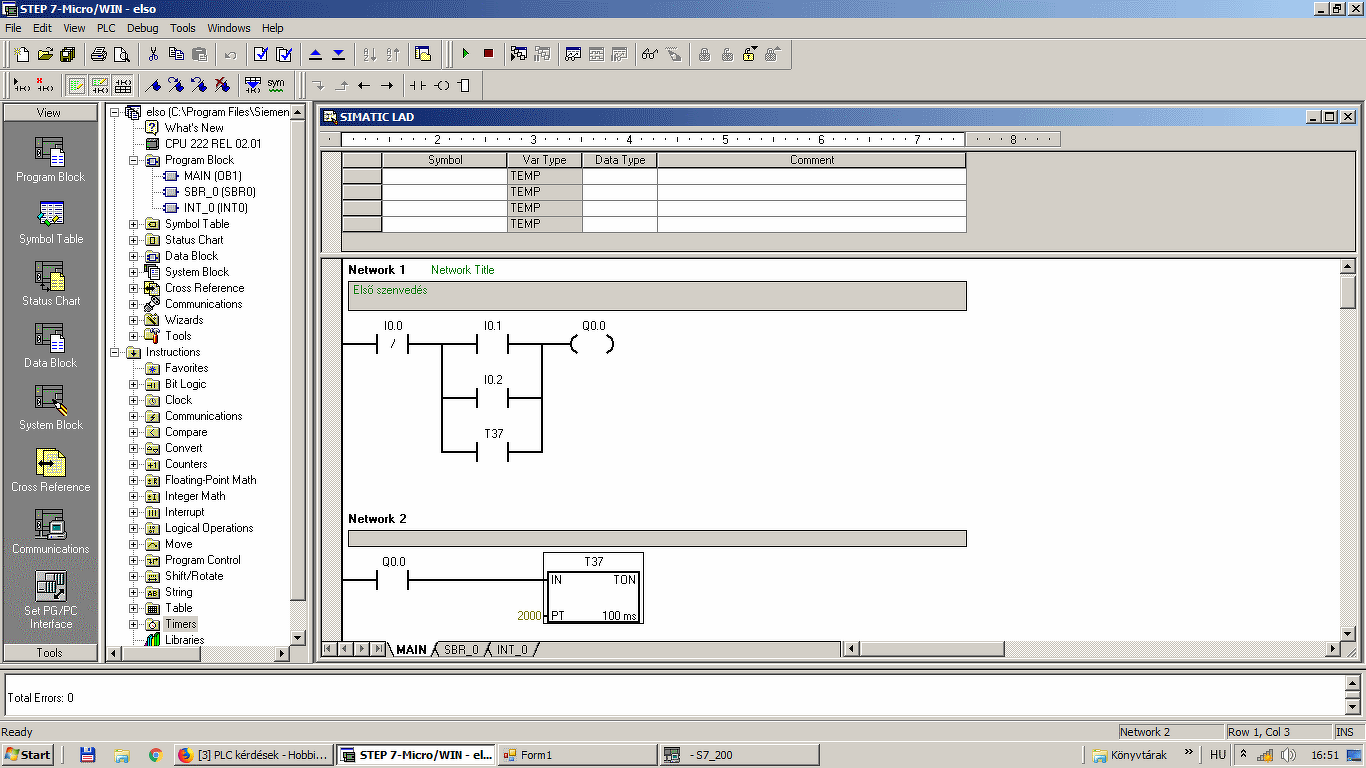
Task: Click the instruction tree vertical scrollbar
Action: pyautogui.click(x=297, y=375)
